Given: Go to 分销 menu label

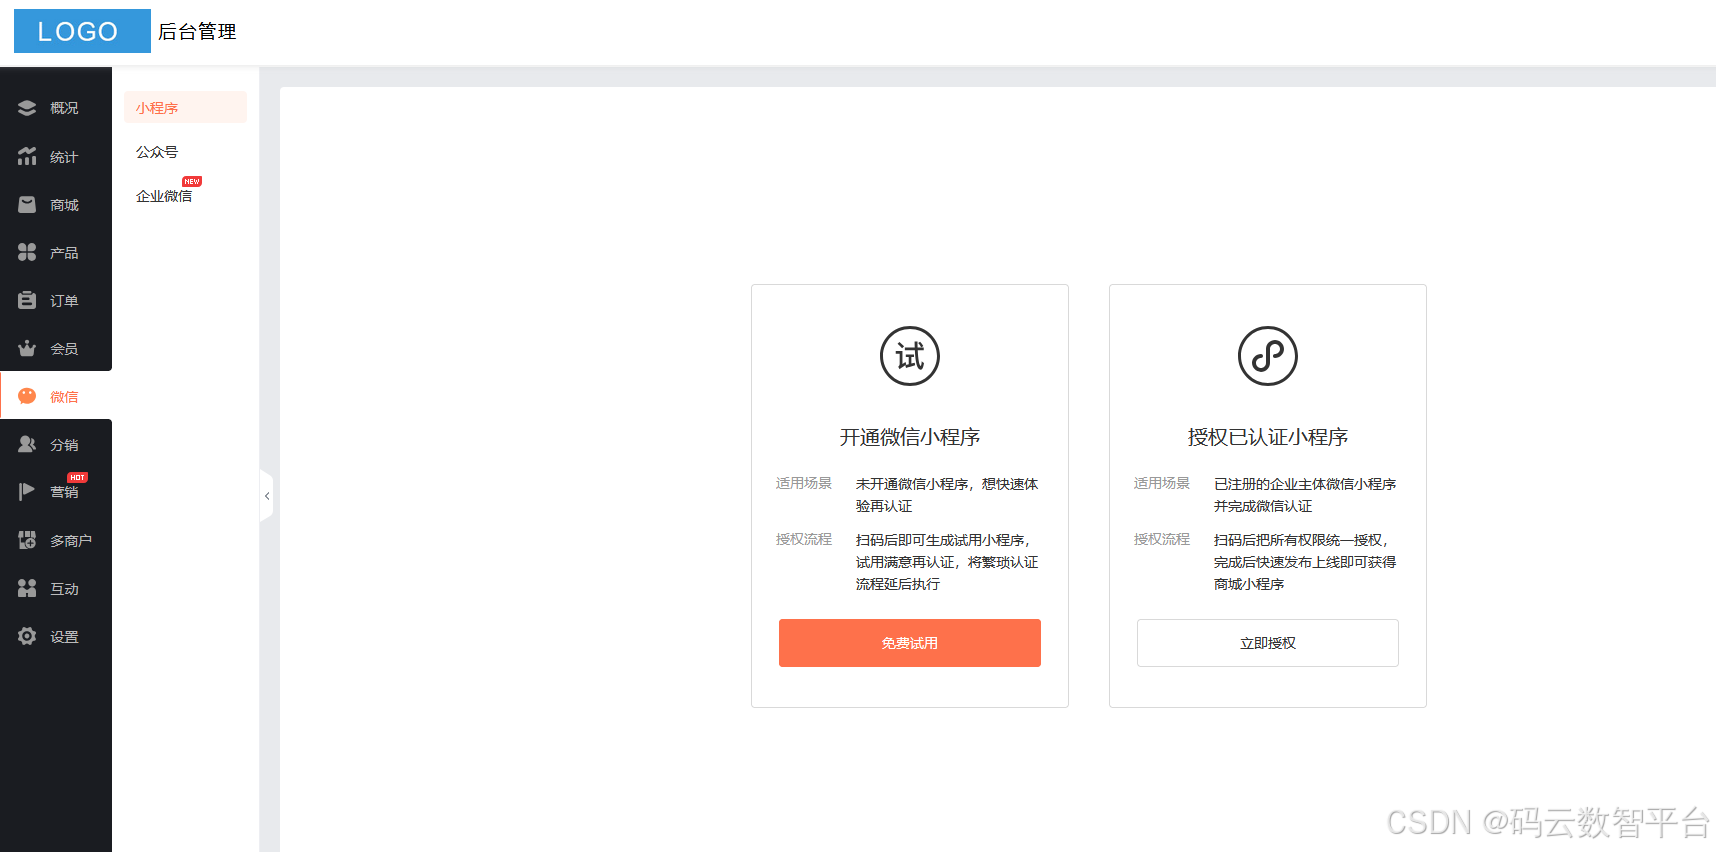Looking at the screenshot, I should coord(64,445).
